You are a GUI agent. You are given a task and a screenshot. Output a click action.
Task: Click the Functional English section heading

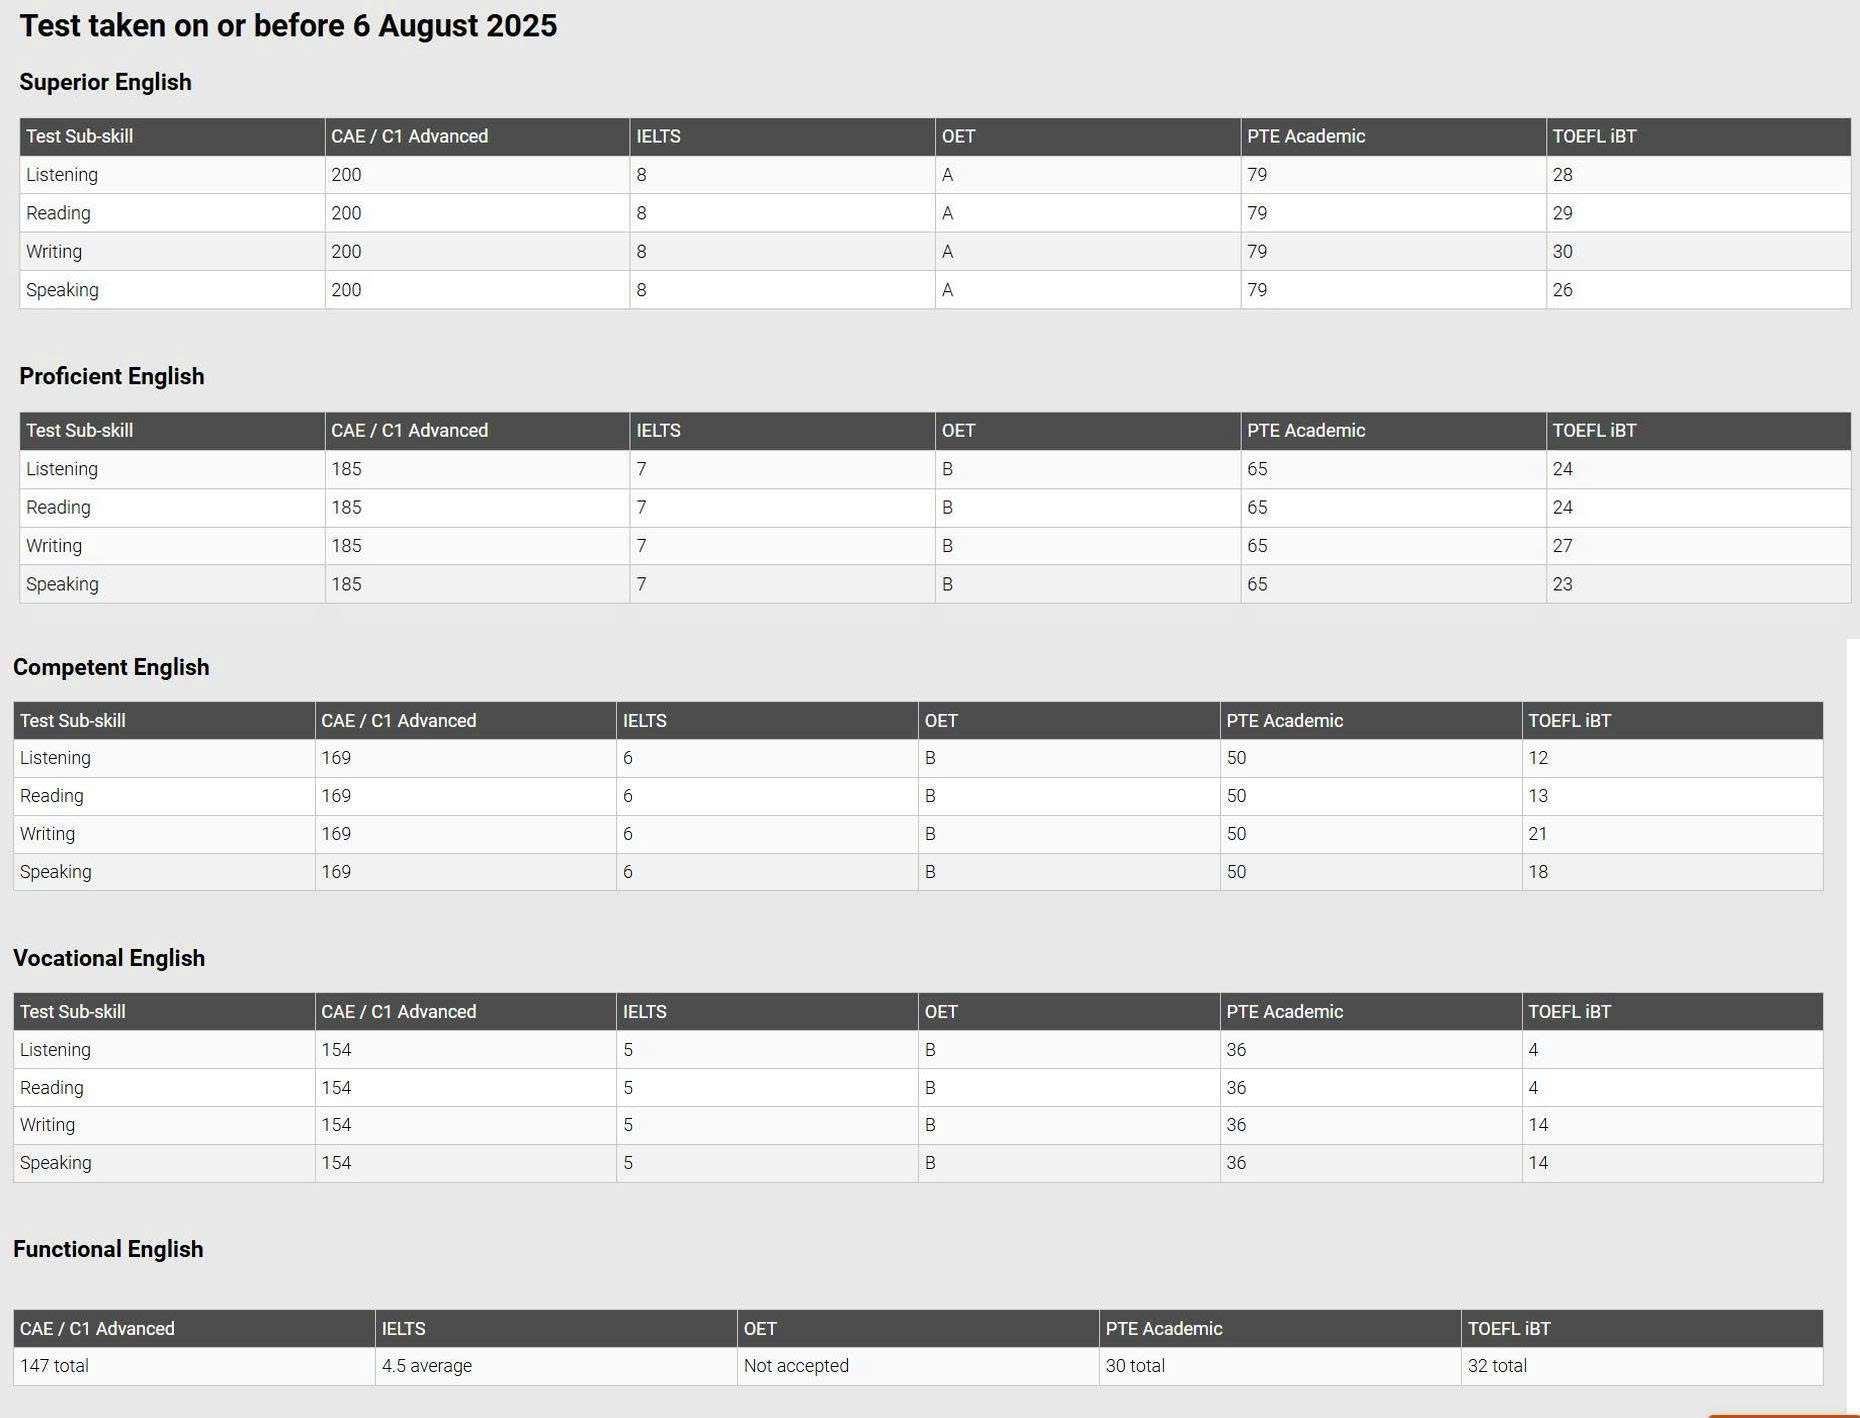click(108, 1249)
